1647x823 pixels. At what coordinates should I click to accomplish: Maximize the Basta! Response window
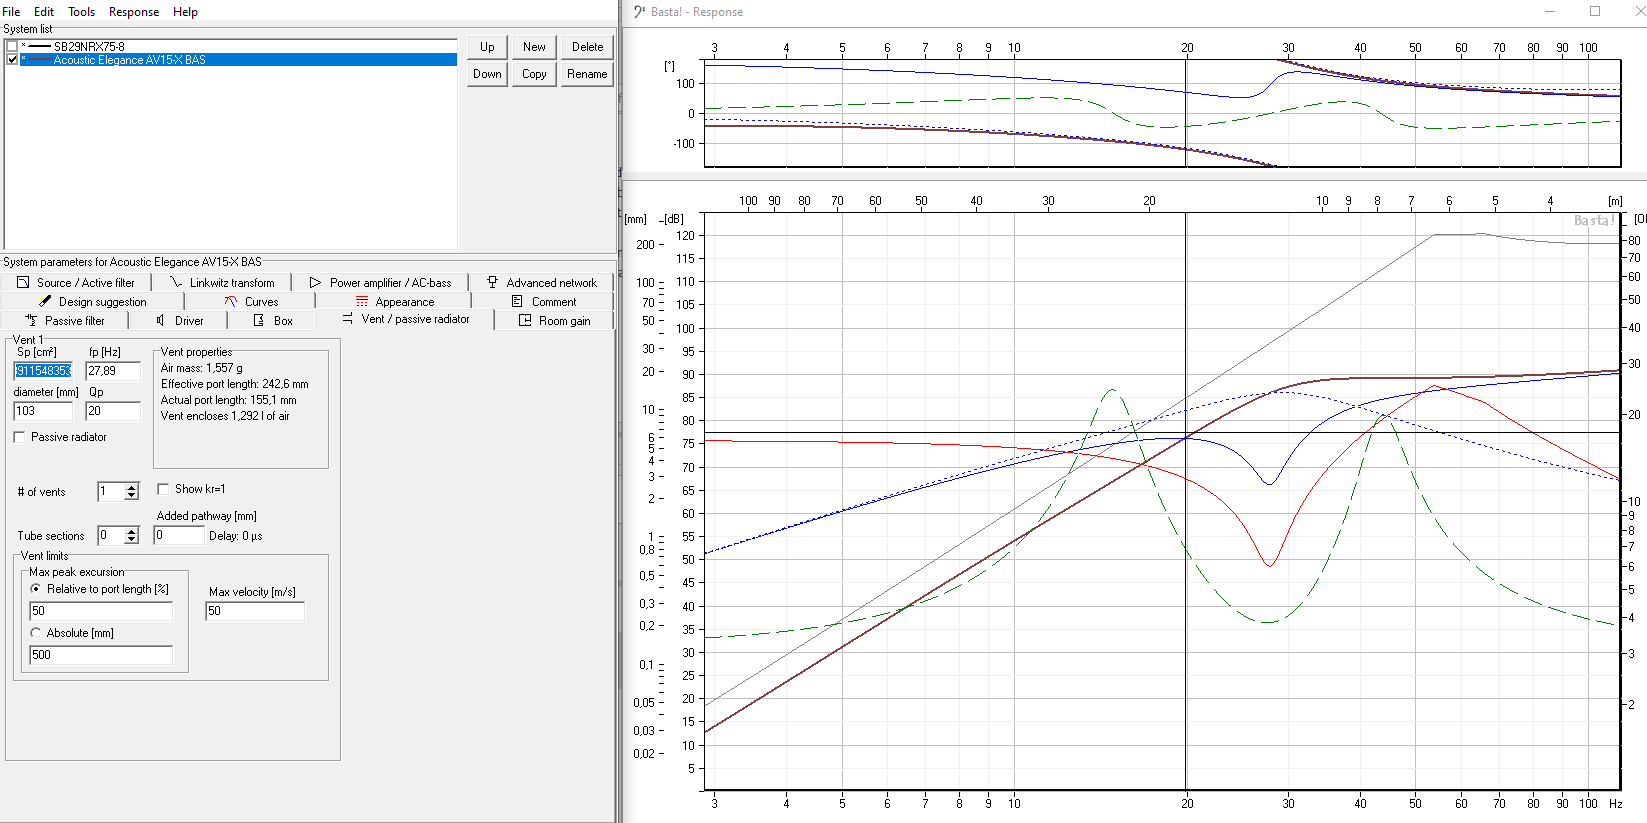[x=1595, y=12]
